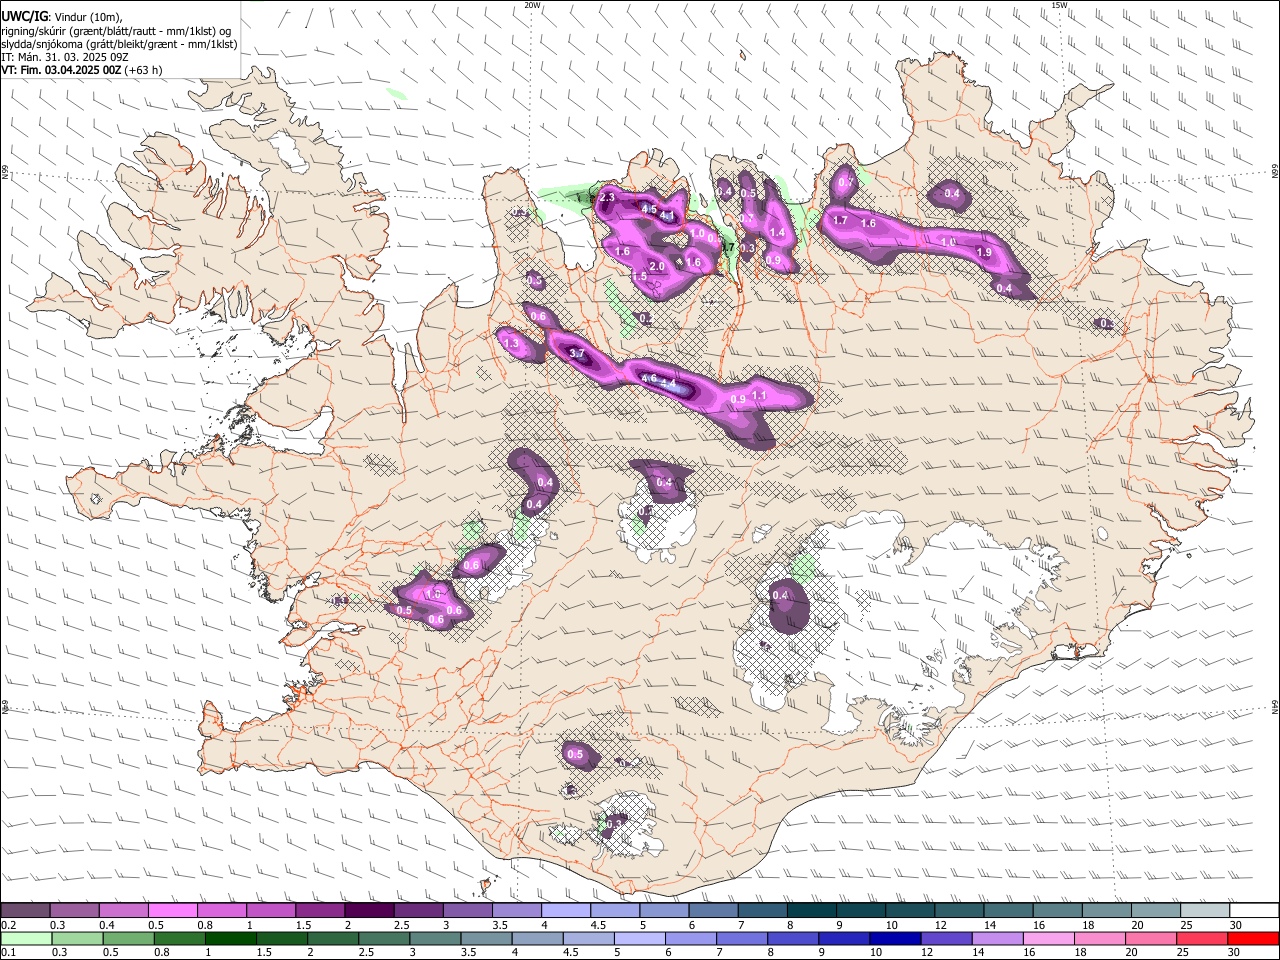Select the 1.9 precipitation value on the map
1280x960 pixels.
point(984,253)
